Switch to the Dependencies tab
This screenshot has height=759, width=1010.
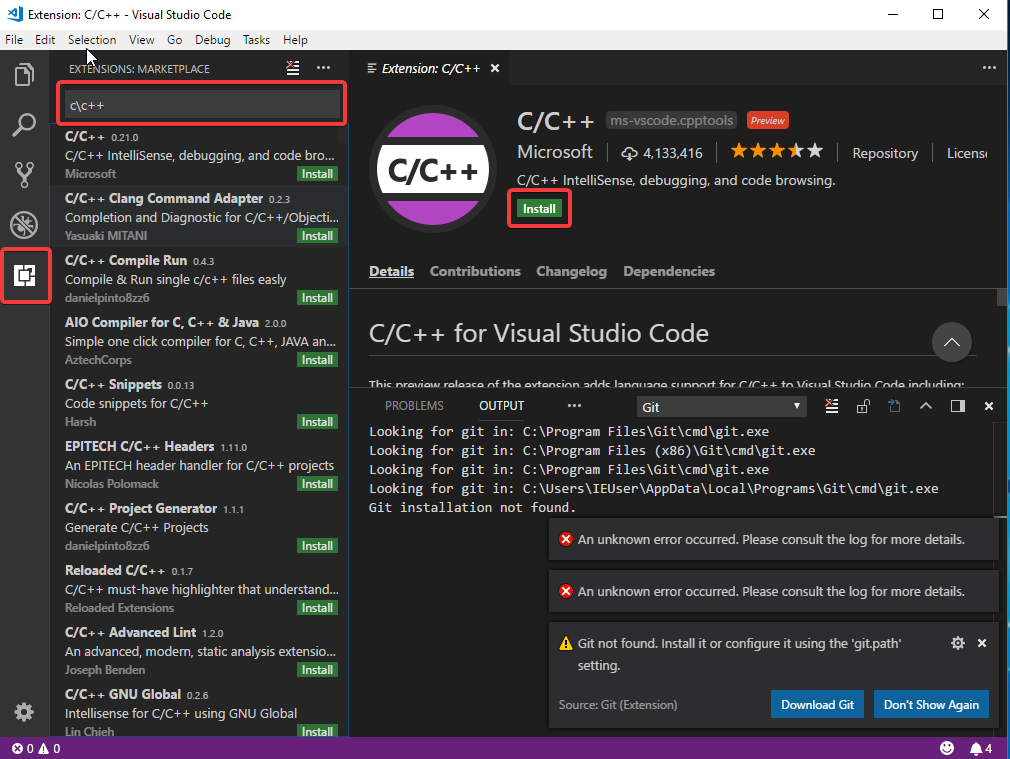[669, 271]
